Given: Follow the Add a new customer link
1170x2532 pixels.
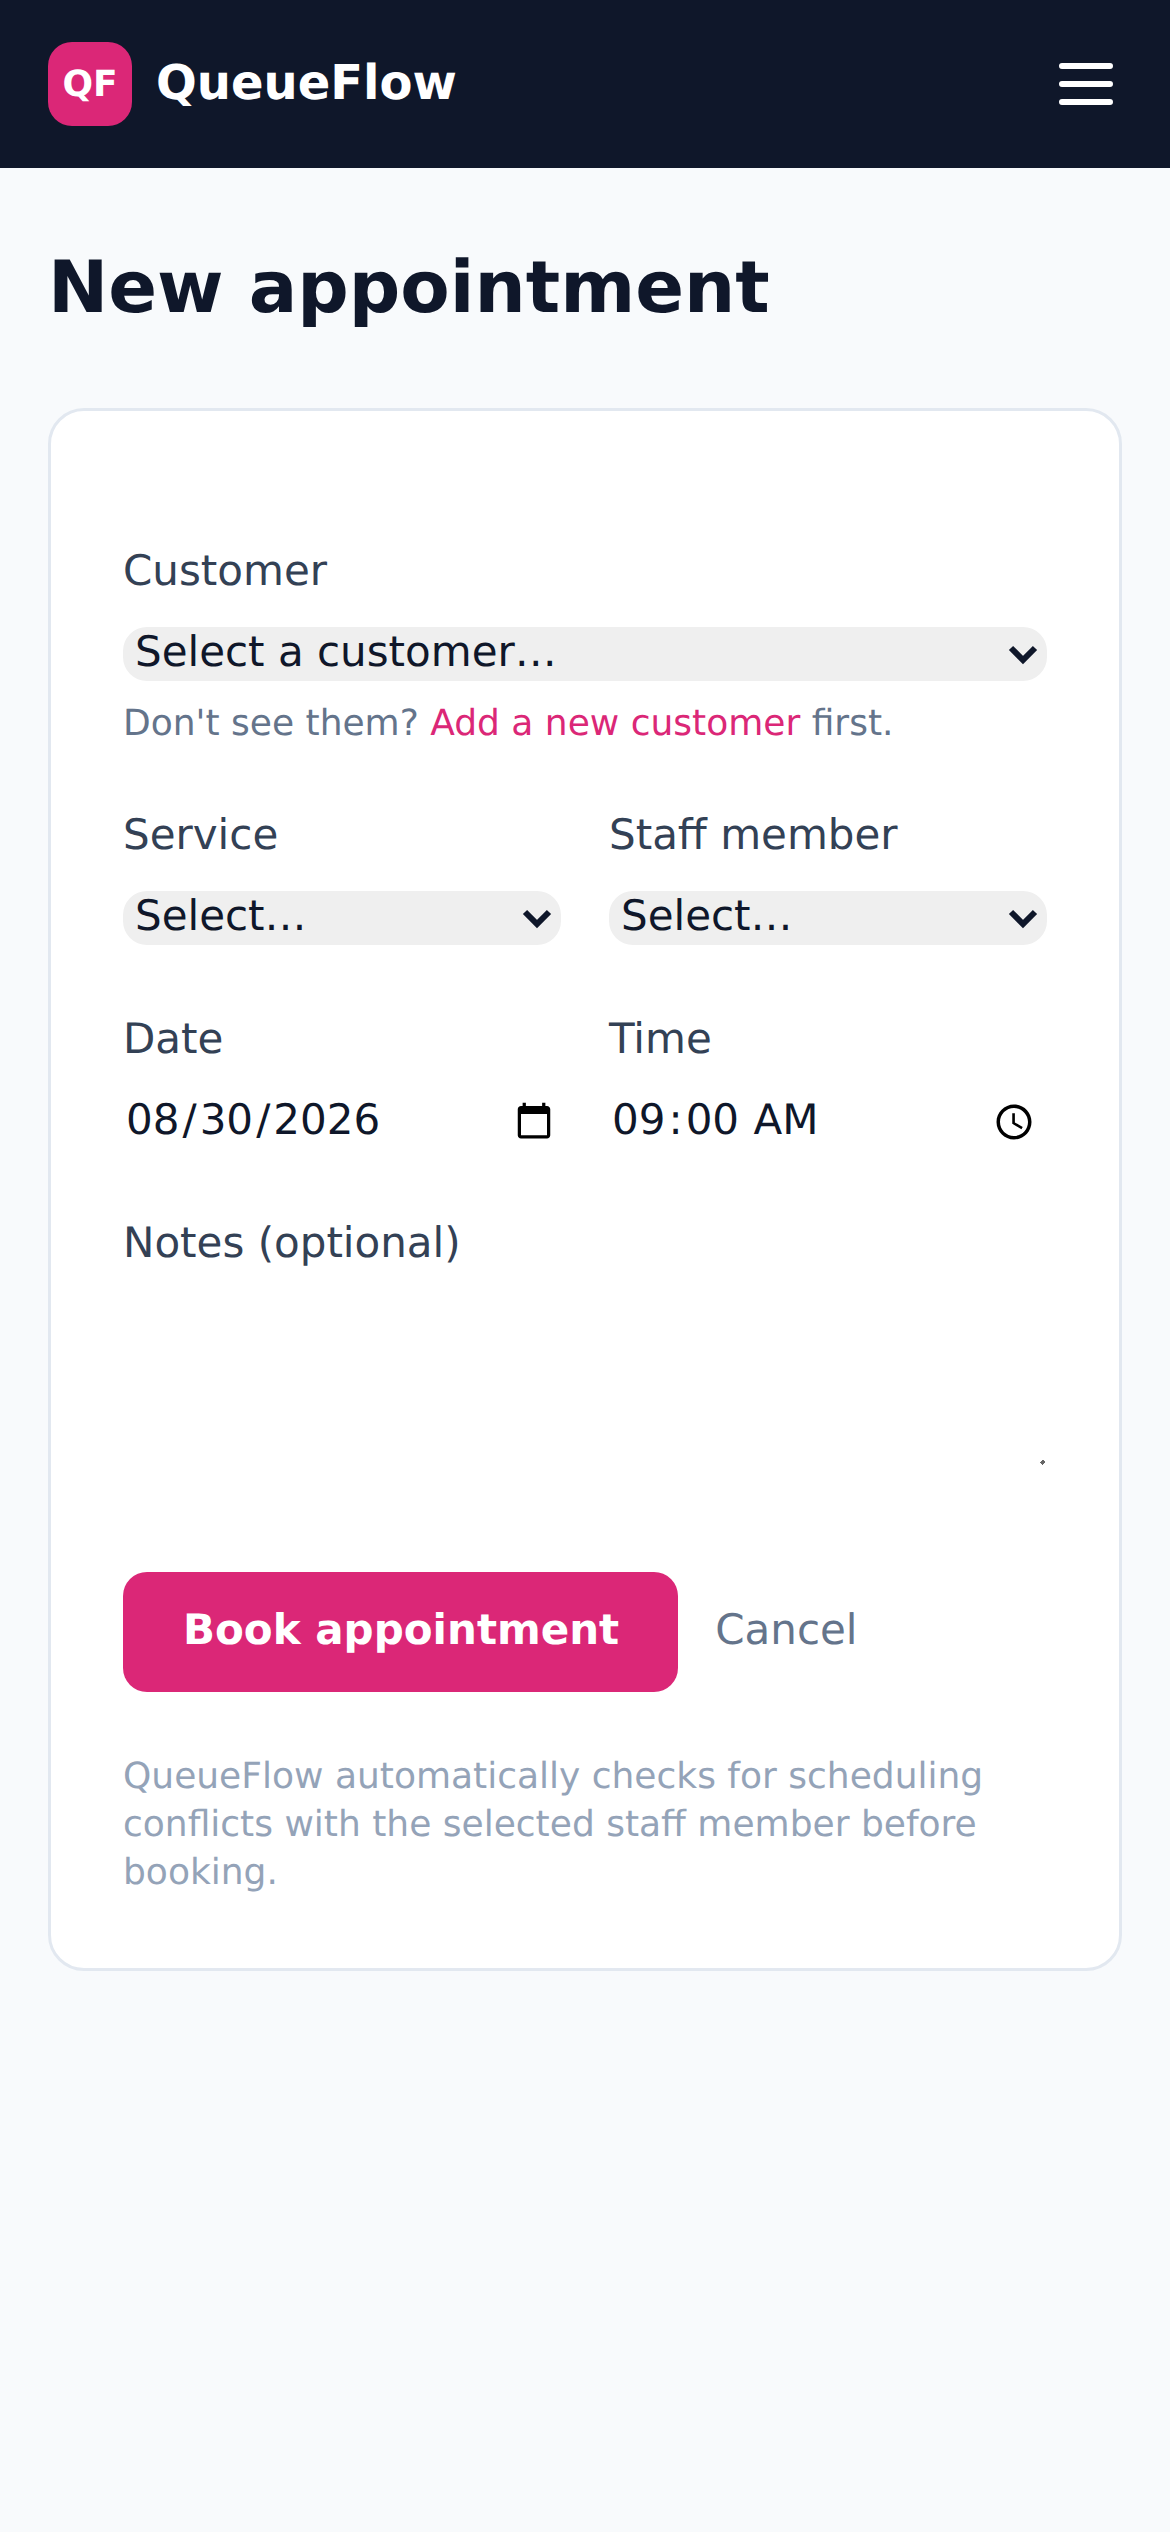Looking at the screenshot, I should 615,722.
